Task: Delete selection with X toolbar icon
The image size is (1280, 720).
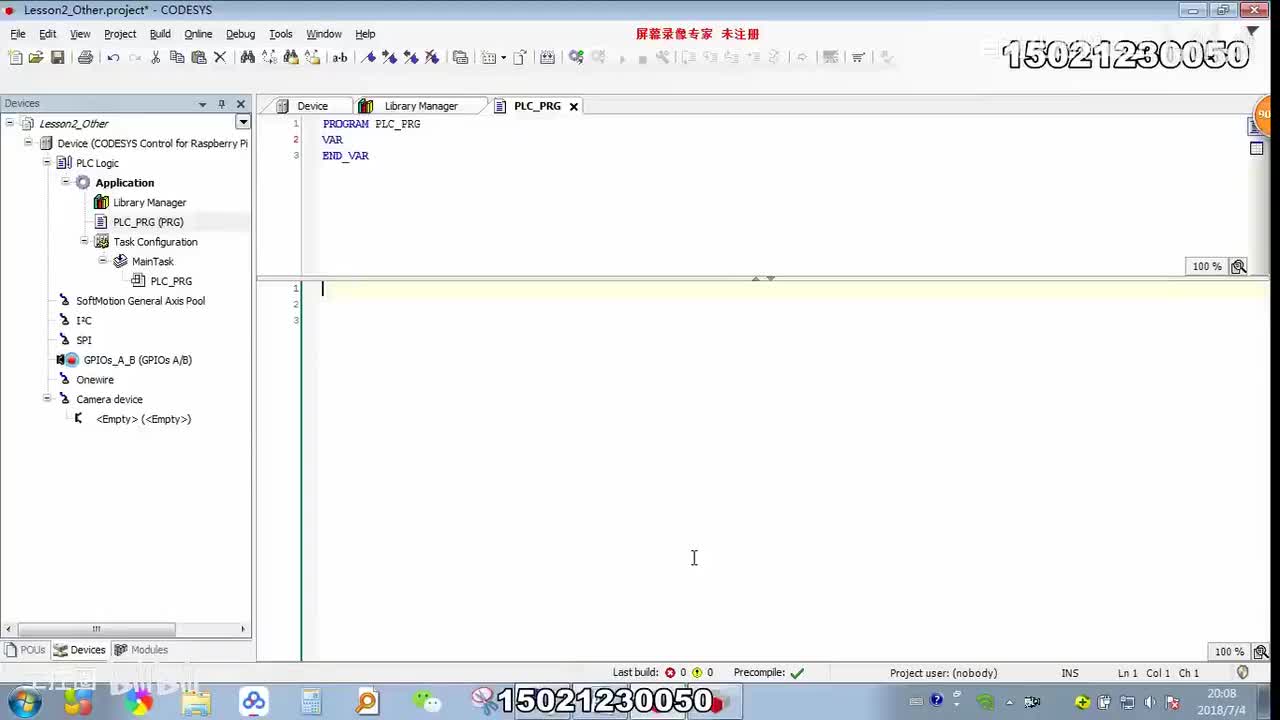Action: [x=220, y=57]
